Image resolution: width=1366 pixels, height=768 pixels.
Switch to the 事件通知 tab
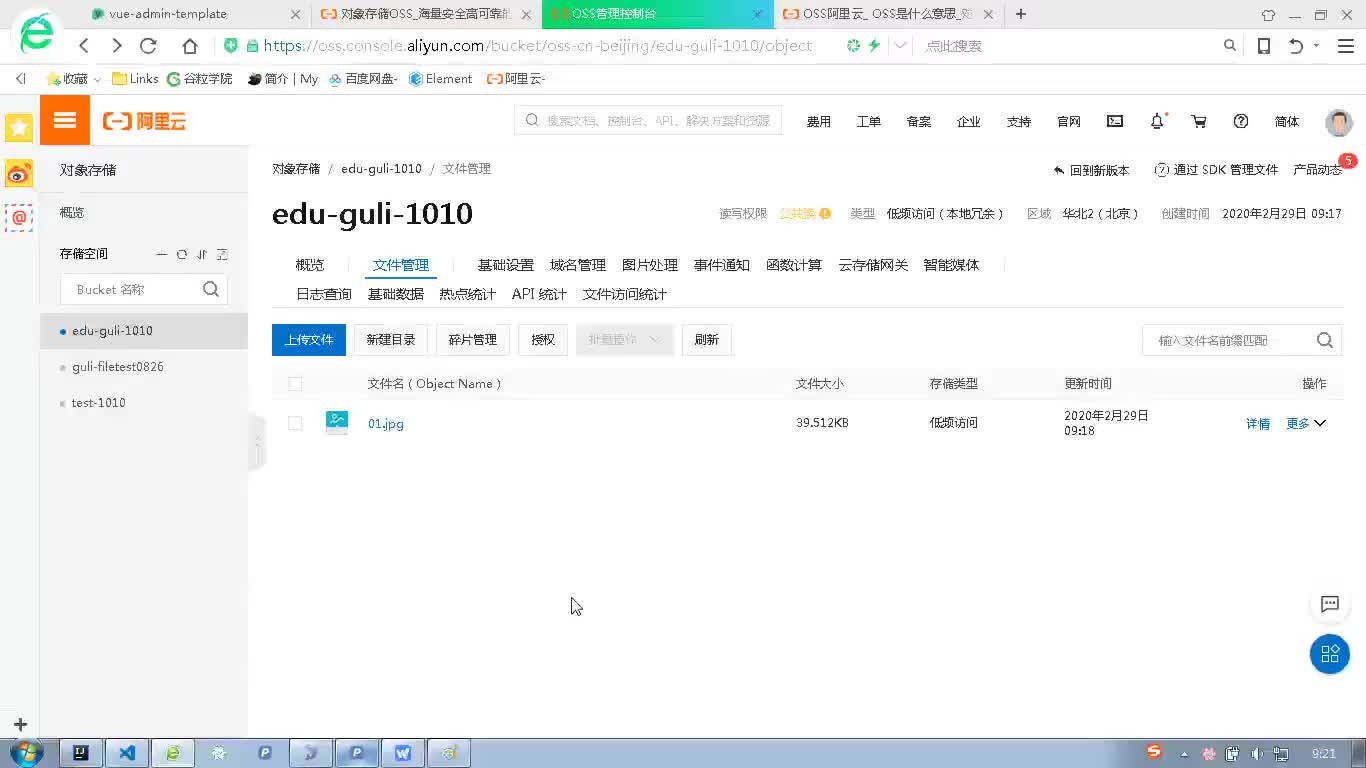click(x=722, y=265)
